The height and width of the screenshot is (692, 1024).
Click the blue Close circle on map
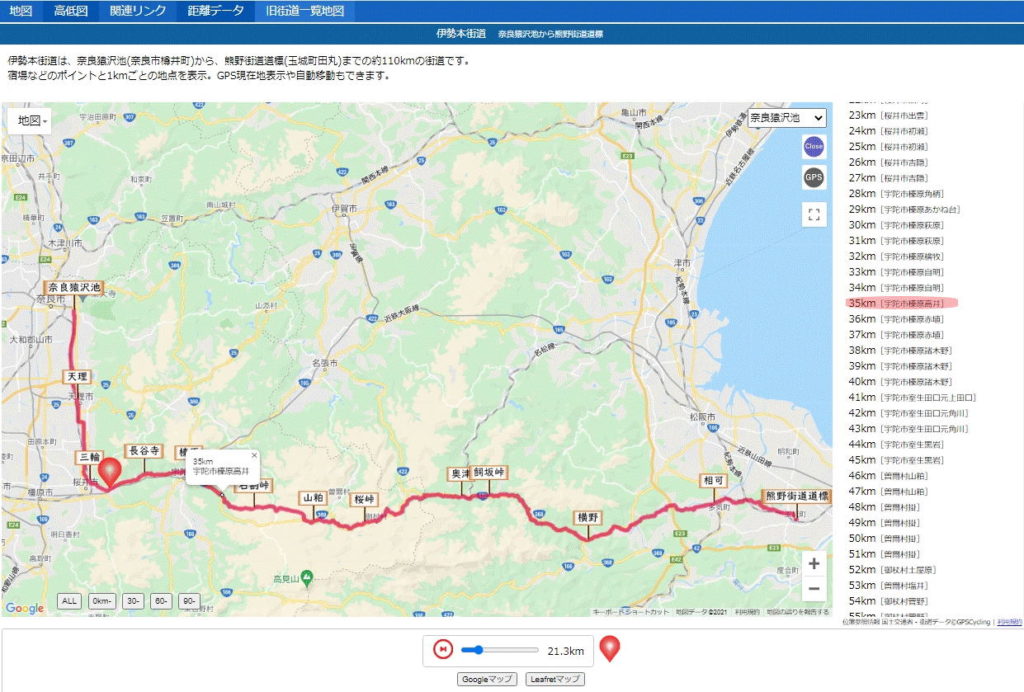pyautogui.click(x=813, y=146)
